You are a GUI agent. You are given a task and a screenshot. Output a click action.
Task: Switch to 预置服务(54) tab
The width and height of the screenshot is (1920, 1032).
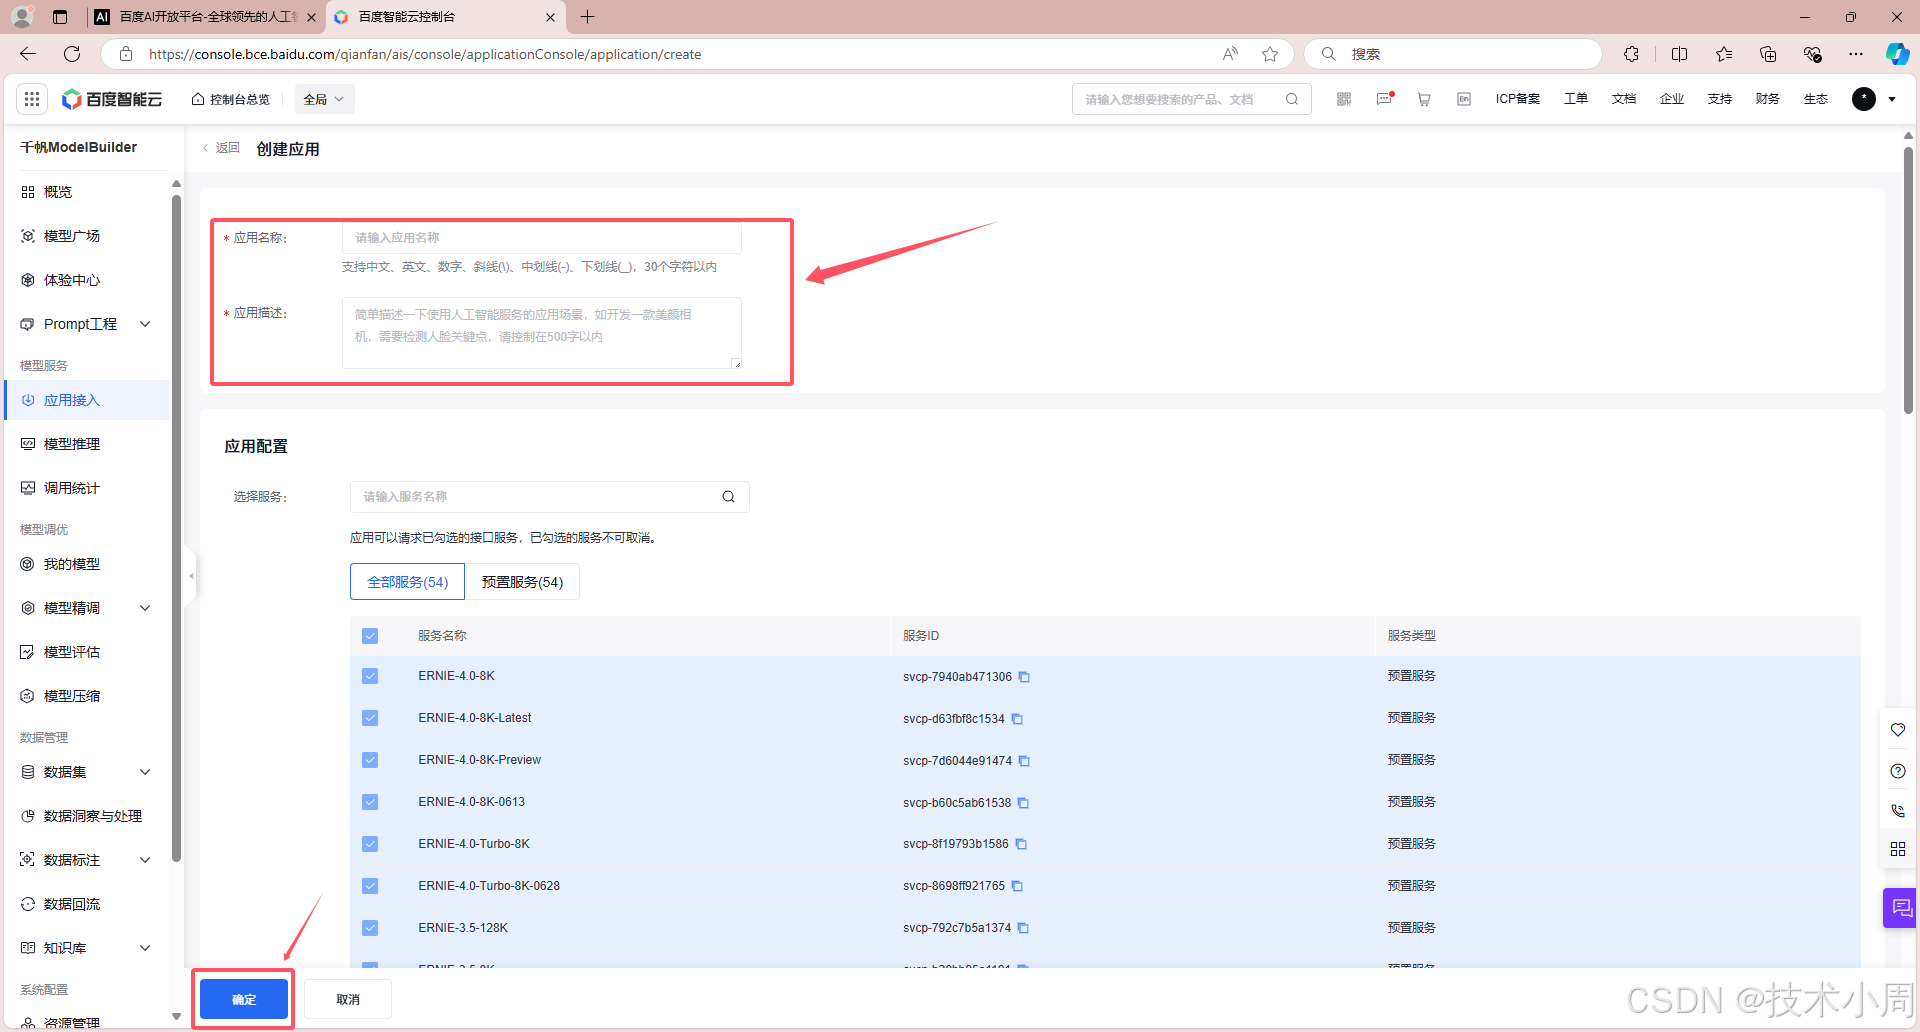[x=522, y=582]
